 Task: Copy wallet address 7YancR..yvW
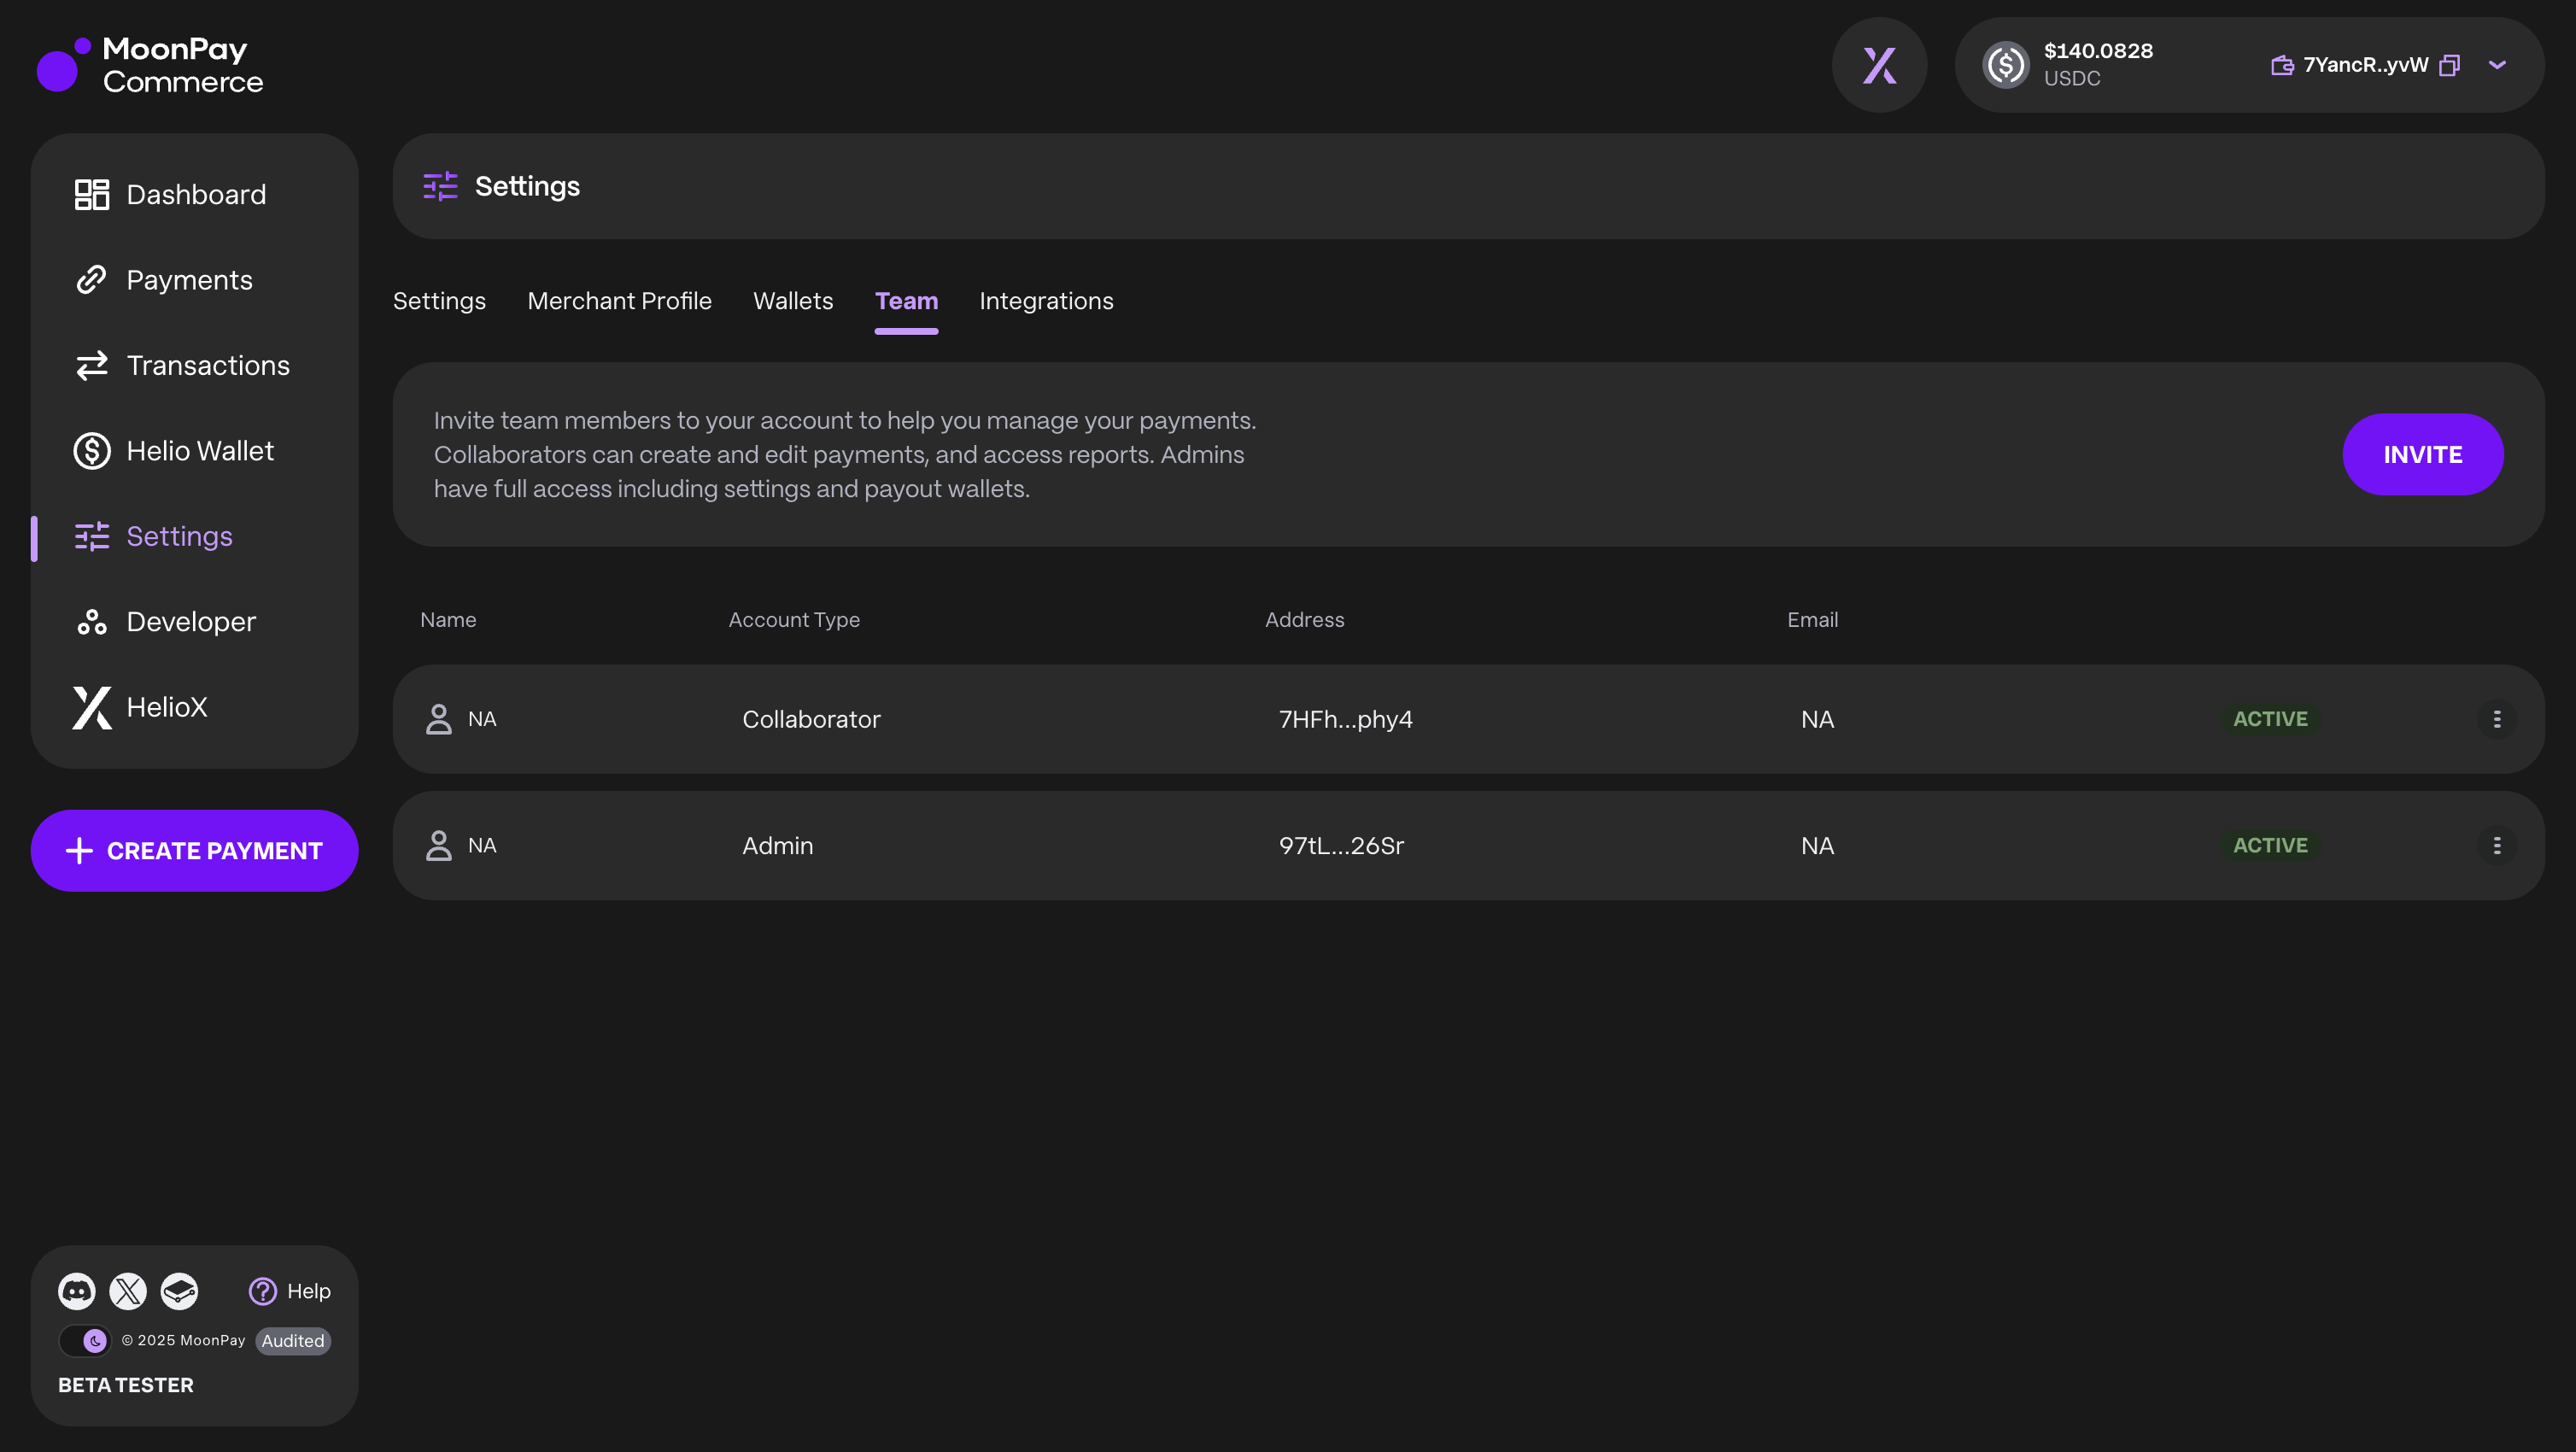[2449, 65]
